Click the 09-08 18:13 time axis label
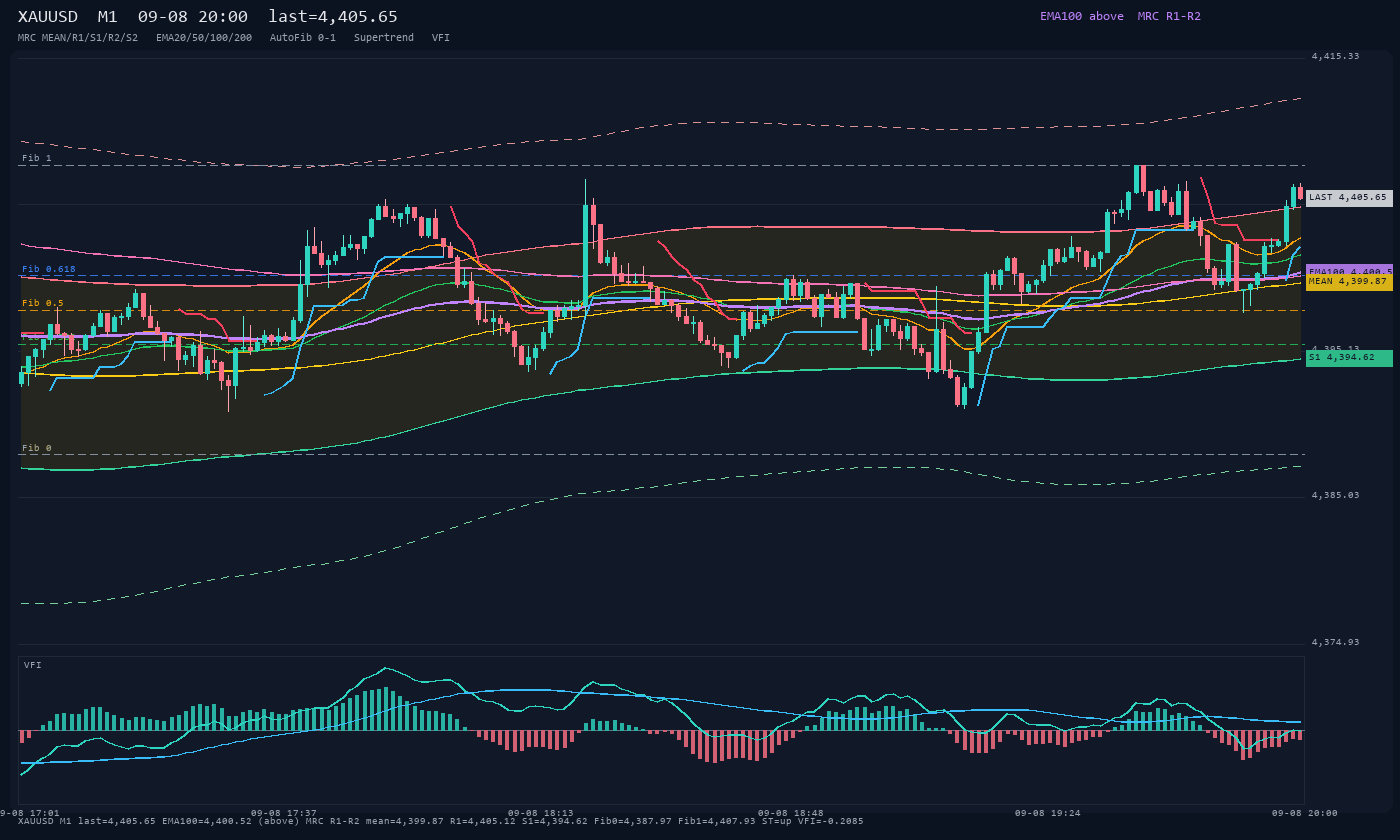The image size is (1400, 840). (541, 813)
